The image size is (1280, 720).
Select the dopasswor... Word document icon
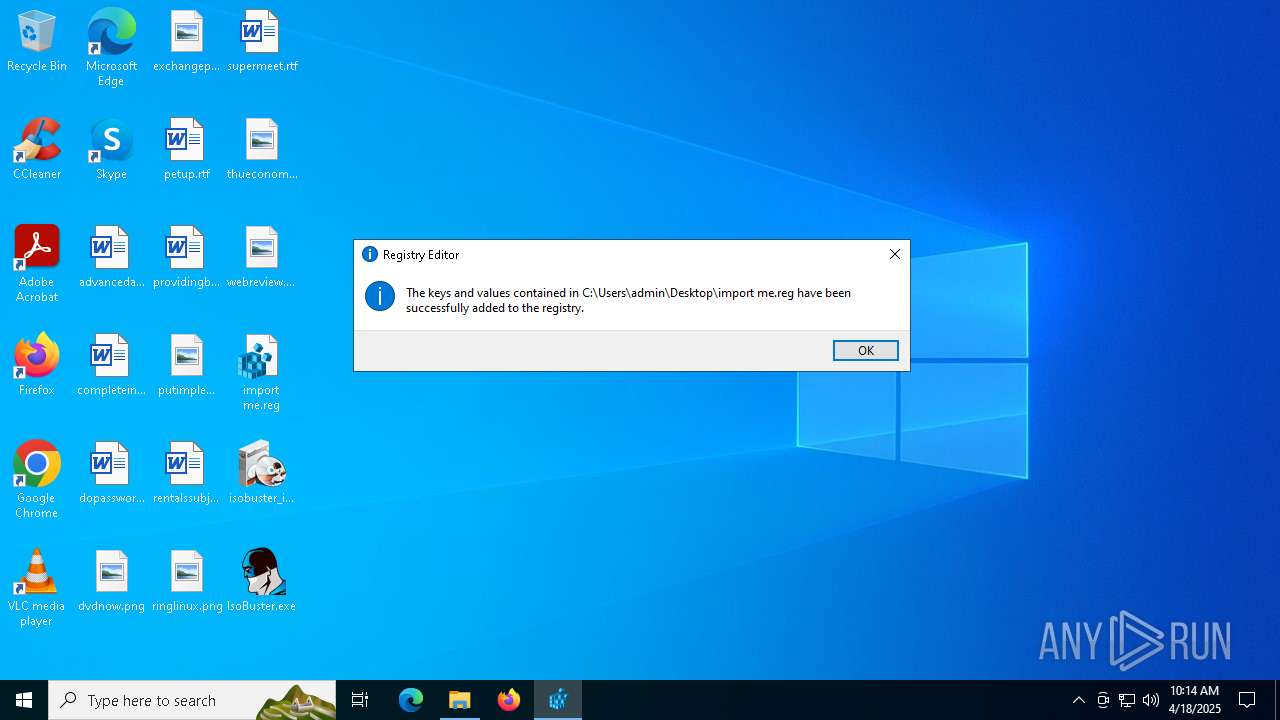click(x=111, y=474)
